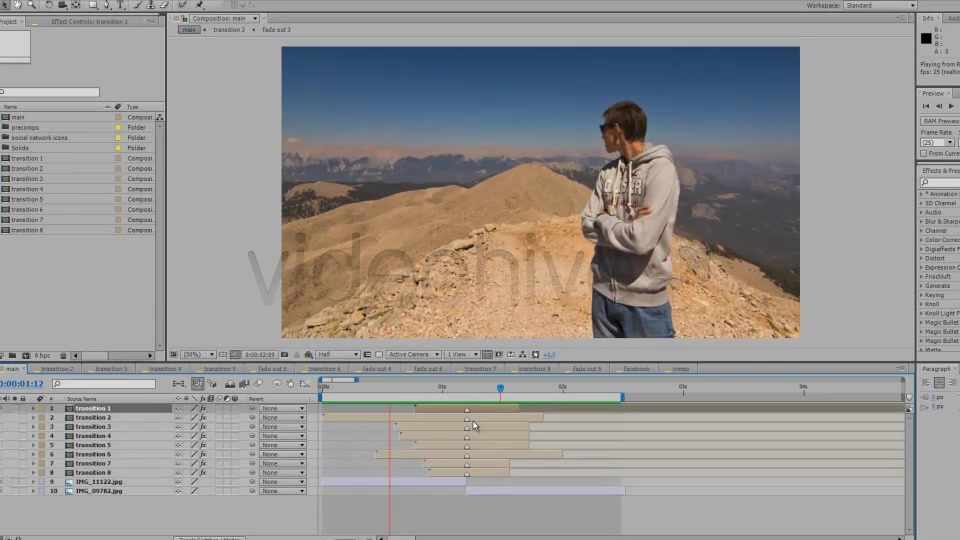The height and width of the screenshot is (540, 960).
Task: Open Frame Rate dropdown in Preview panel
Action: (937, 142)
